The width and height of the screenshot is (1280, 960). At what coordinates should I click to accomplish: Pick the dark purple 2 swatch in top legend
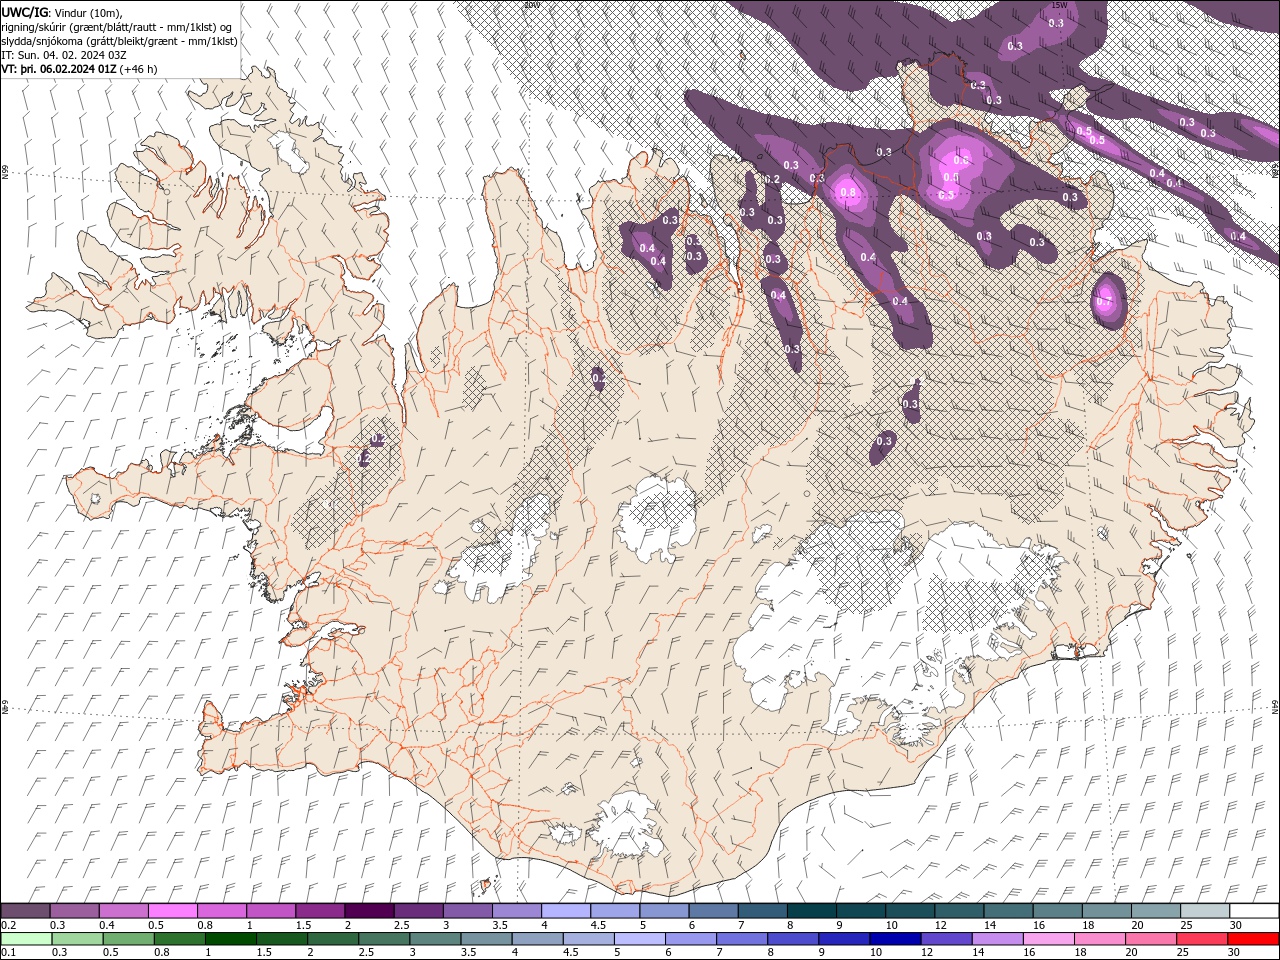click(x=369, y=911)
